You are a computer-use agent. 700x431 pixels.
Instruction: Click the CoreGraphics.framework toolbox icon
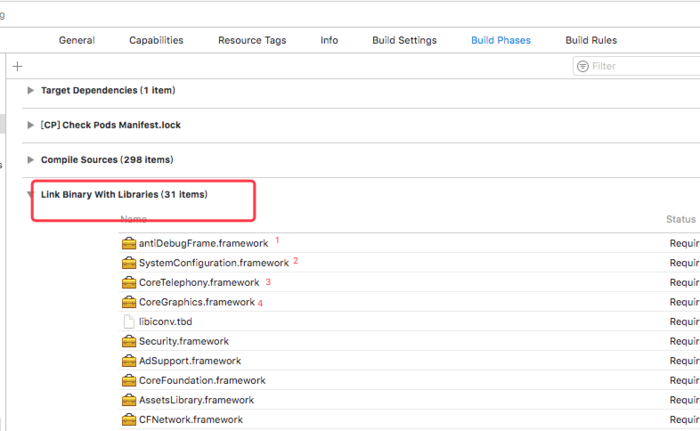pyautogui.click(x=128, y=302)
